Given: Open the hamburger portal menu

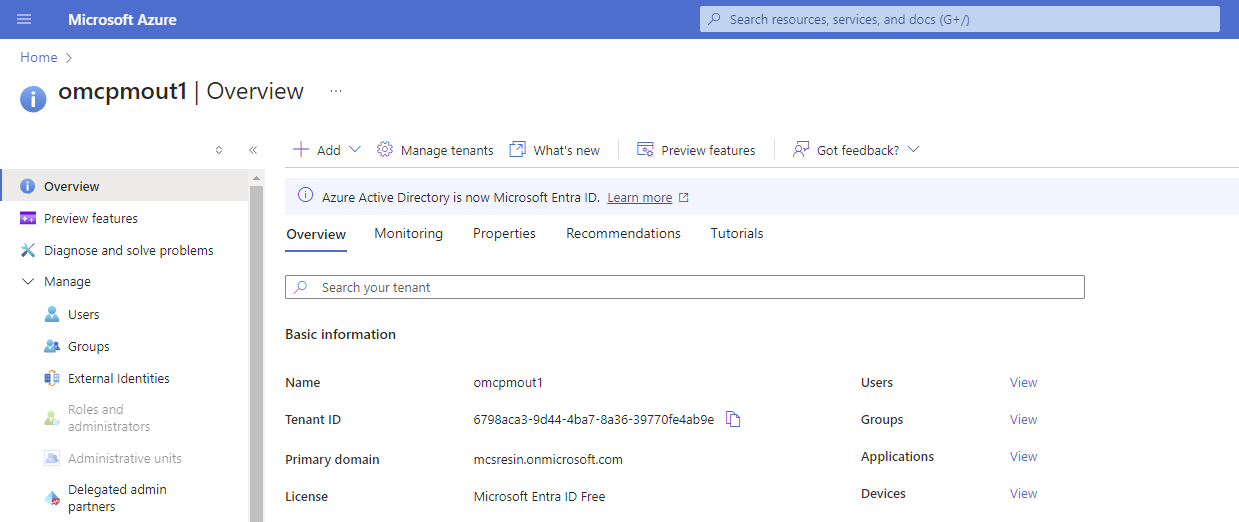Looking at the screenshot, I should point(25,19).
